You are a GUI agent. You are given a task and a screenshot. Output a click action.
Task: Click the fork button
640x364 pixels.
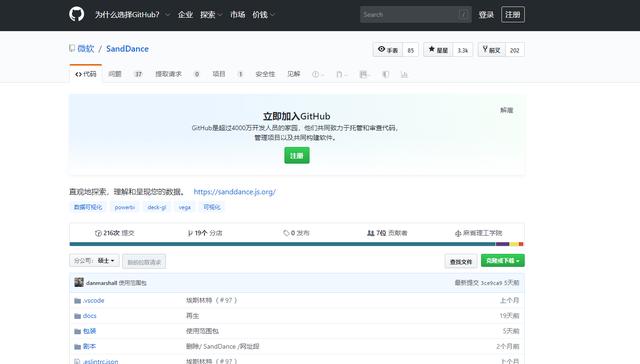[491, 50]
